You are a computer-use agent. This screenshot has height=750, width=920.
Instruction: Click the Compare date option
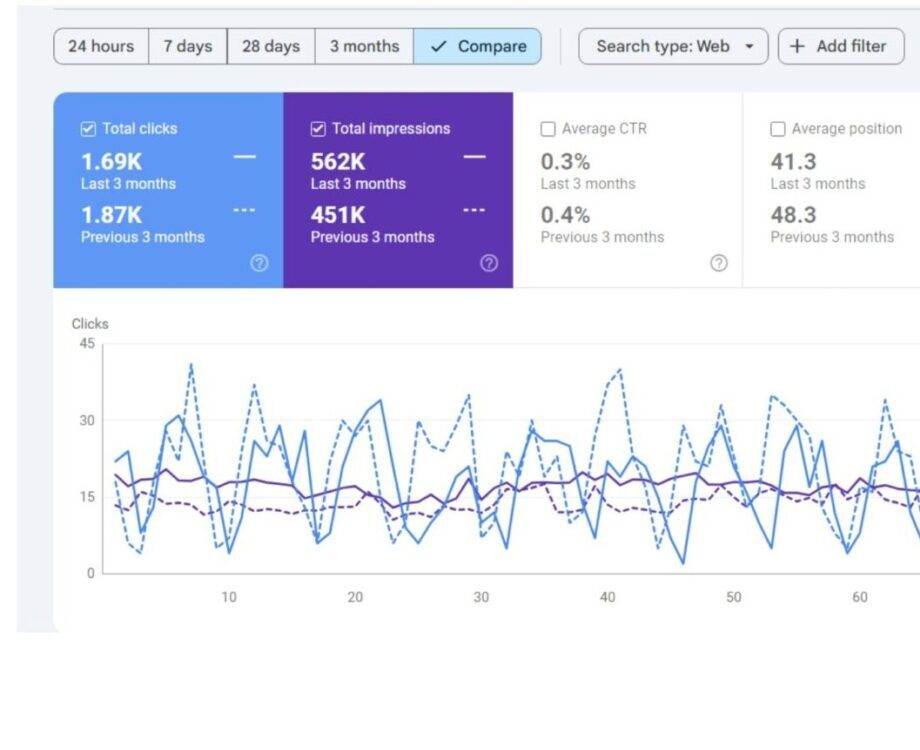[x=478, y=46]
